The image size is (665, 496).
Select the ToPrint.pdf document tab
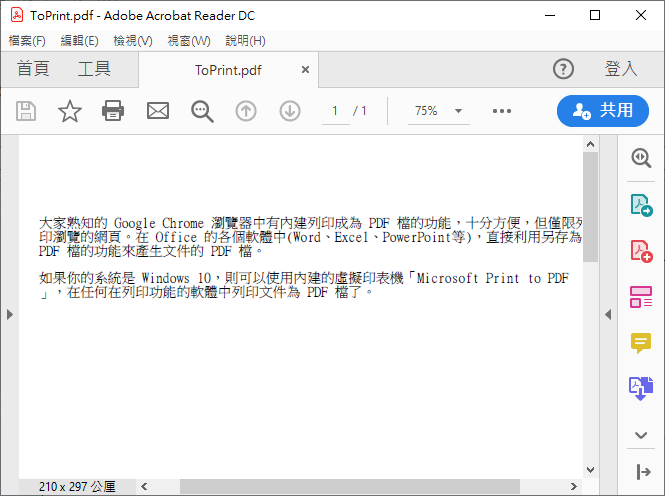point(228,70)
